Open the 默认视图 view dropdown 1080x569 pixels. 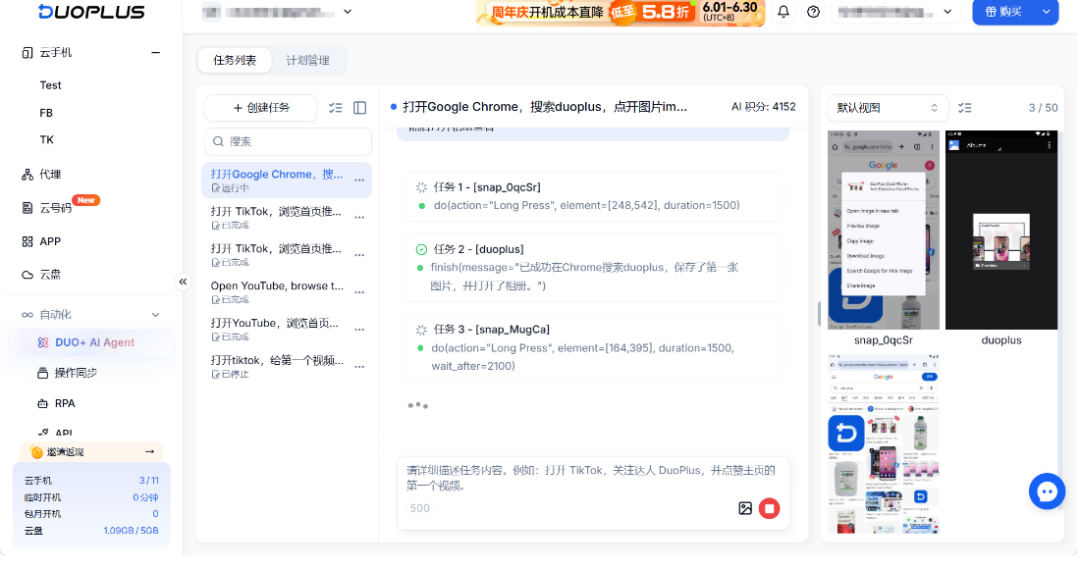click(x=888, y=107)
